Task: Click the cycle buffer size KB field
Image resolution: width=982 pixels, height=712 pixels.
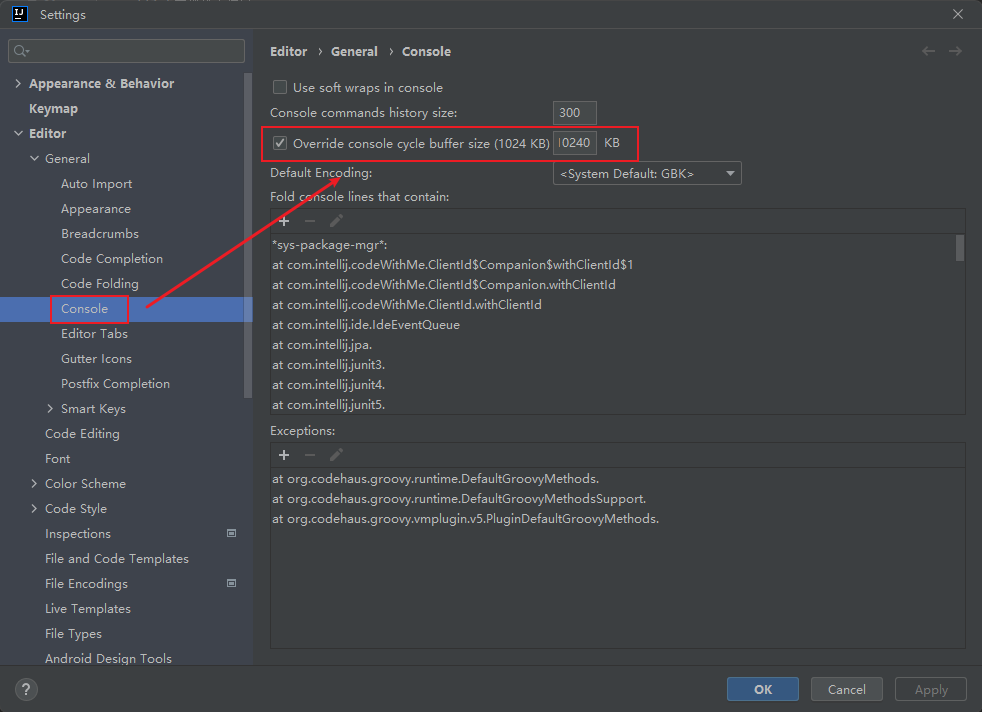Action: [x=574, y=143]
